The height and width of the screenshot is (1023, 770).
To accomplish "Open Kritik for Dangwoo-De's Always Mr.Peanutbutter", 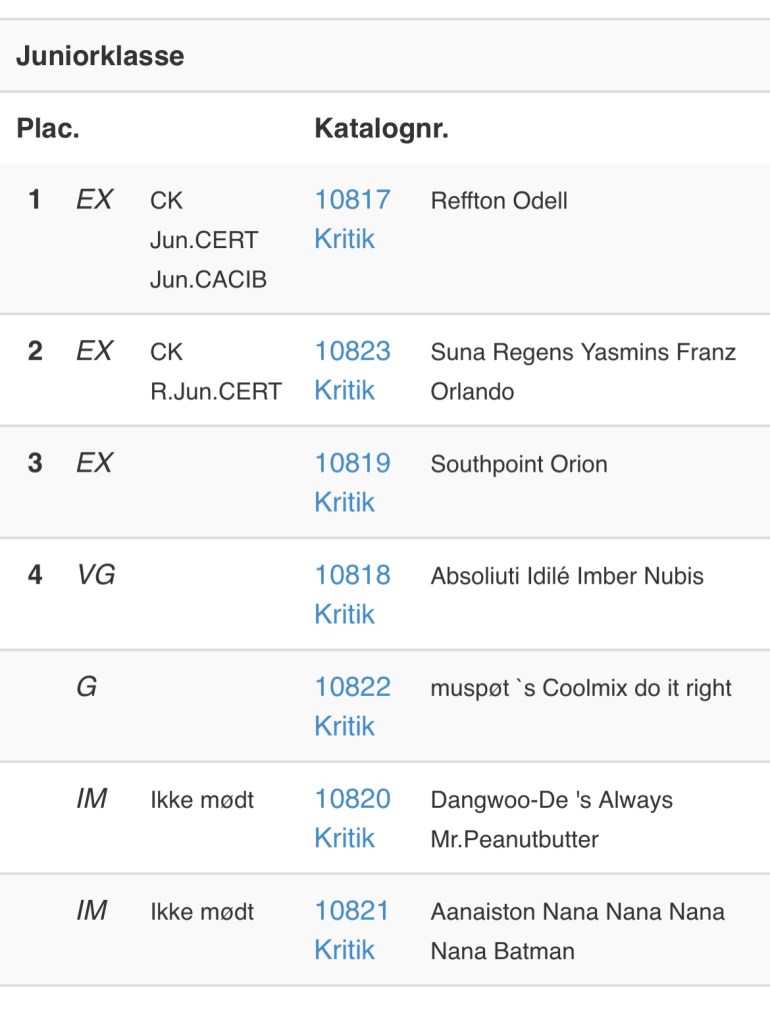I will pos(344,839).
